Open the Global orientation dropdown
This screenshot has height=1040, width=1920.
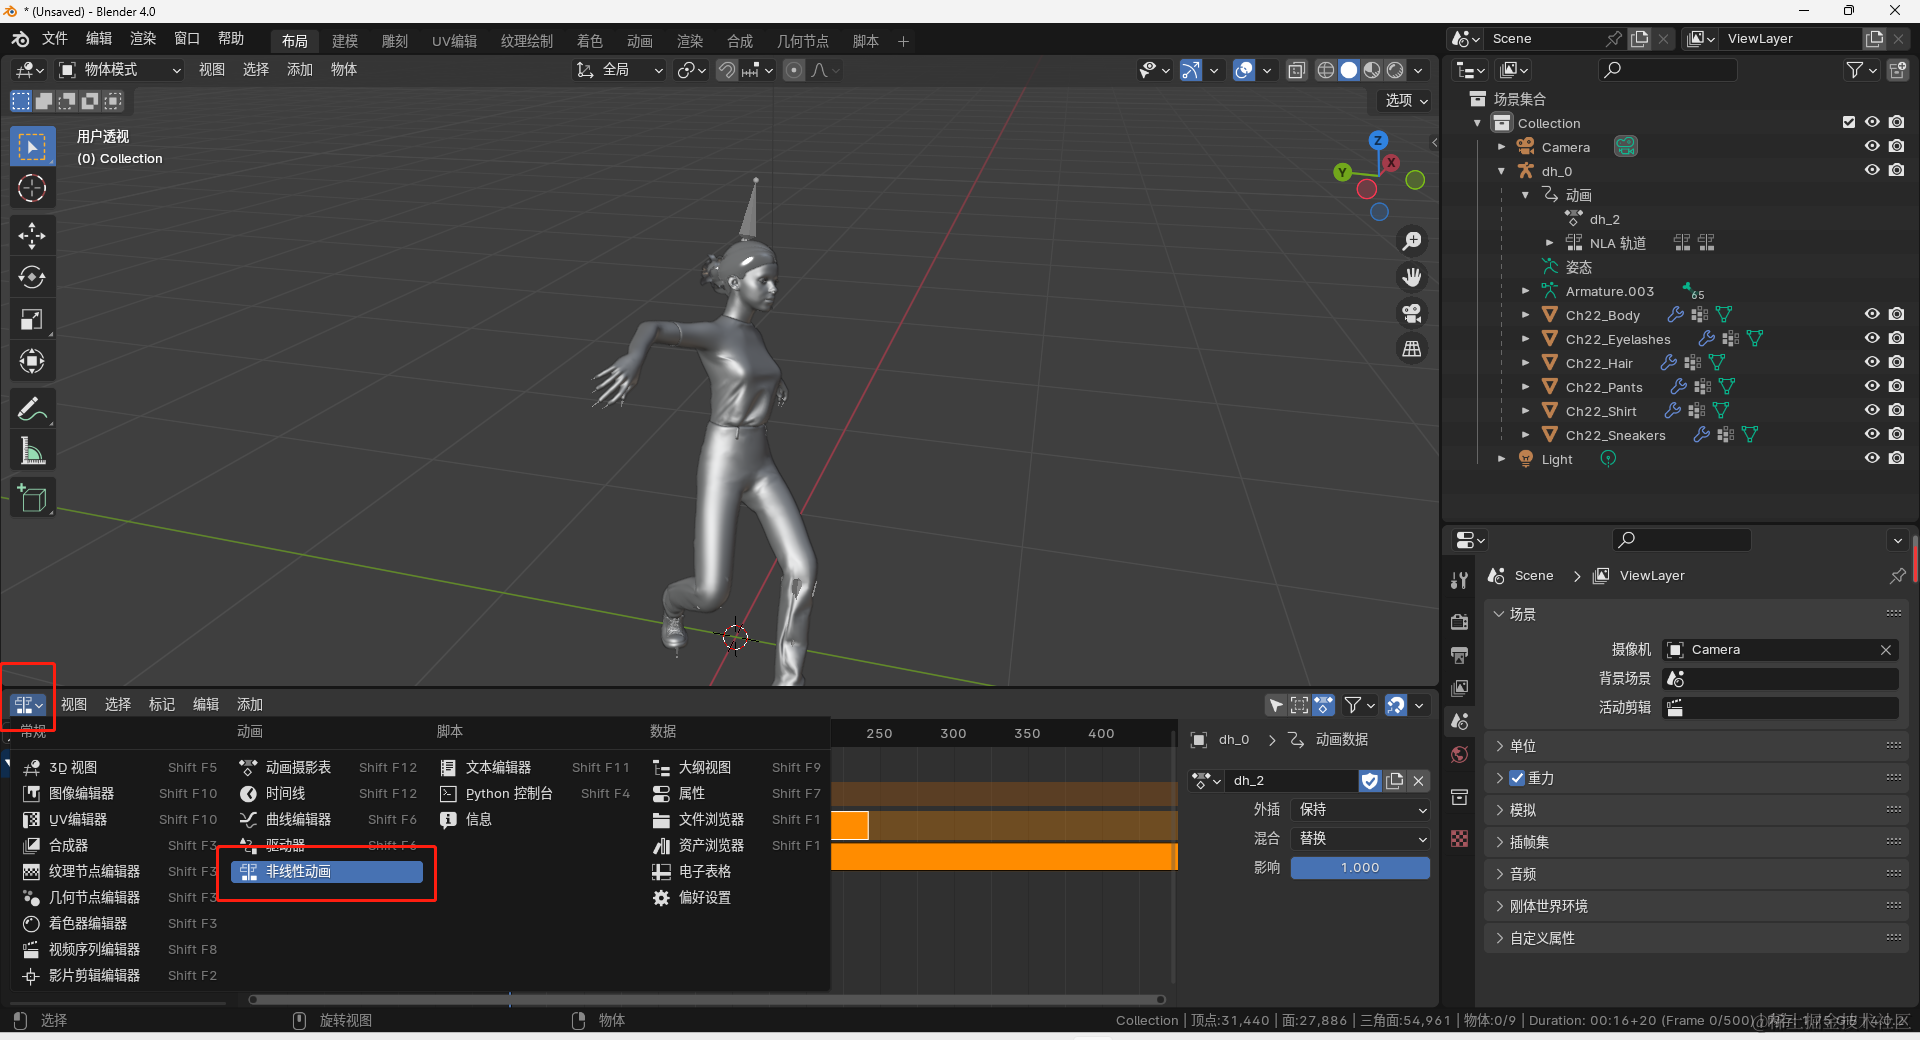620,70
